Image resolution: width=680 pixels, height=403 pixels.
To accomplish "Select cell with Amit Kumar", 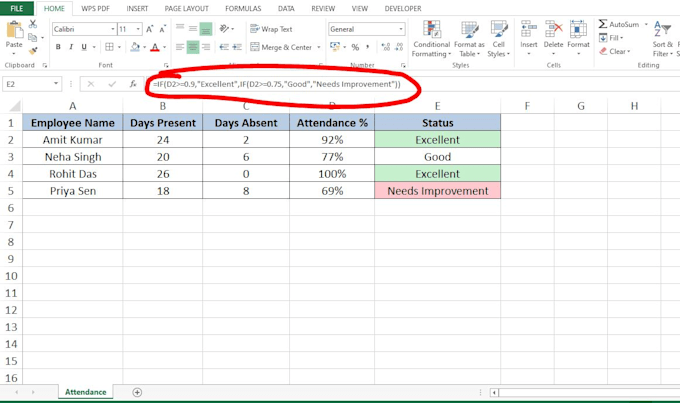I will click(72, 140).
